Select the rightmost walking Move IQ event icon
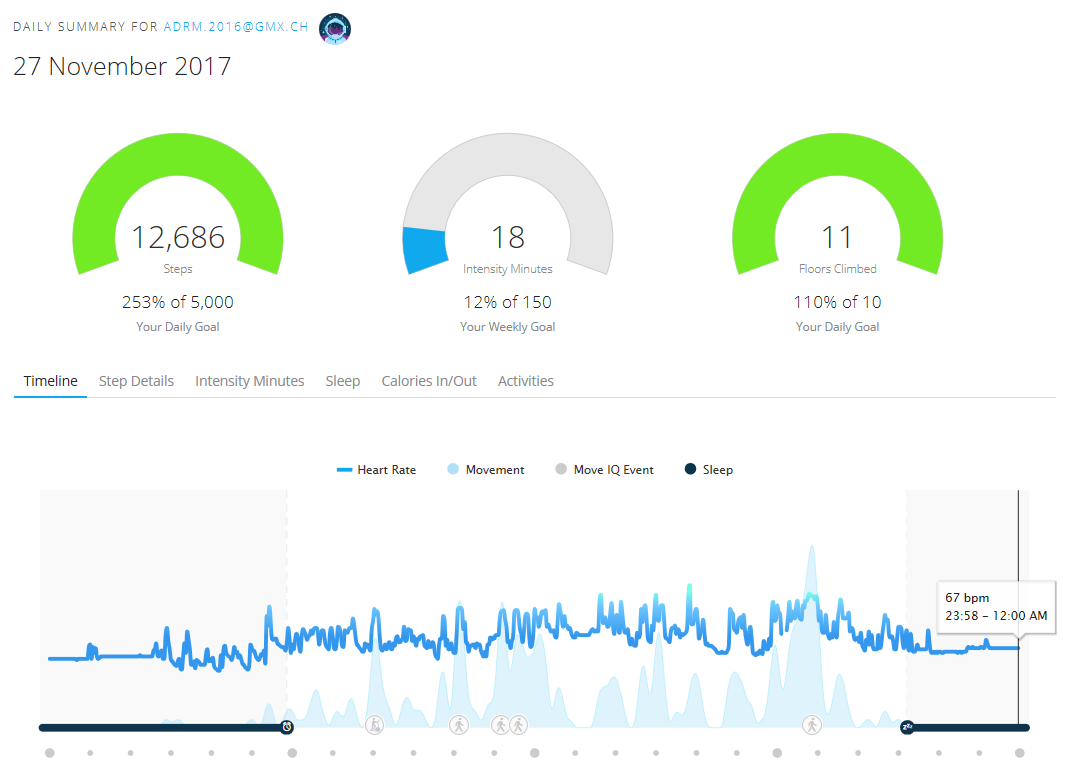The height and width of the screenshot is (764, 1077). (811, 724)
